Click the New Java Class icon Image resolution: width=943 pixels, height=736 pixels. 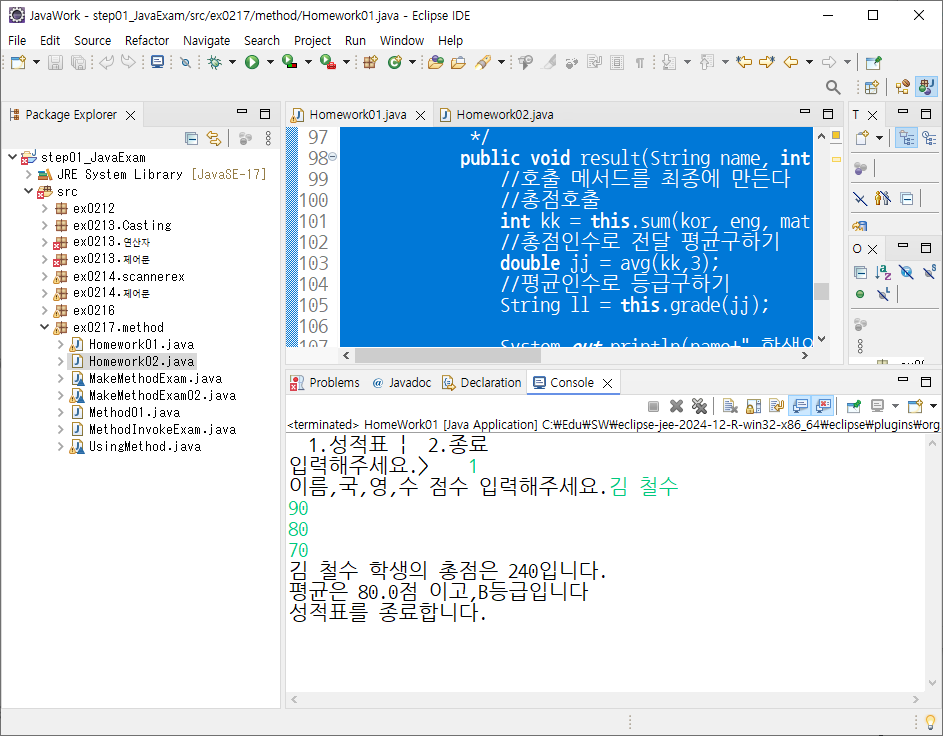pyautogui.click(x=395, y=62)
